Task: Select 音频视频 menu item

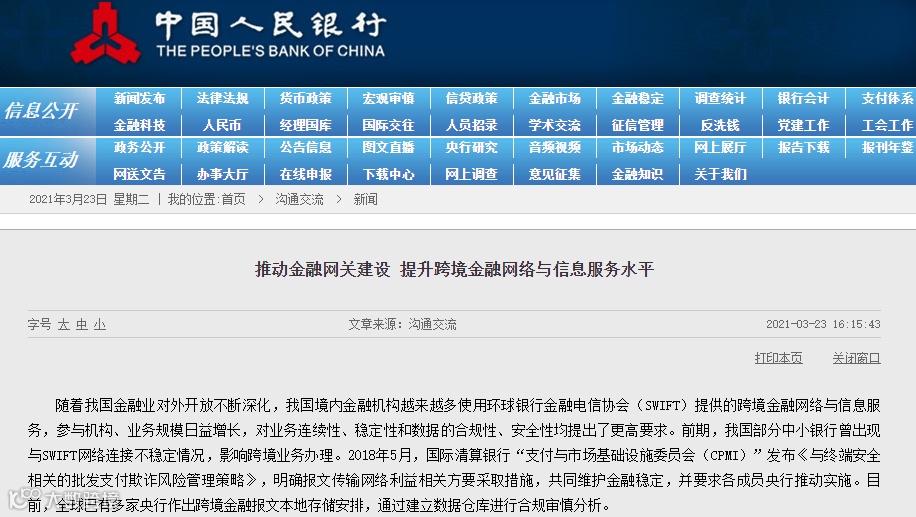Action: point(554,147)
